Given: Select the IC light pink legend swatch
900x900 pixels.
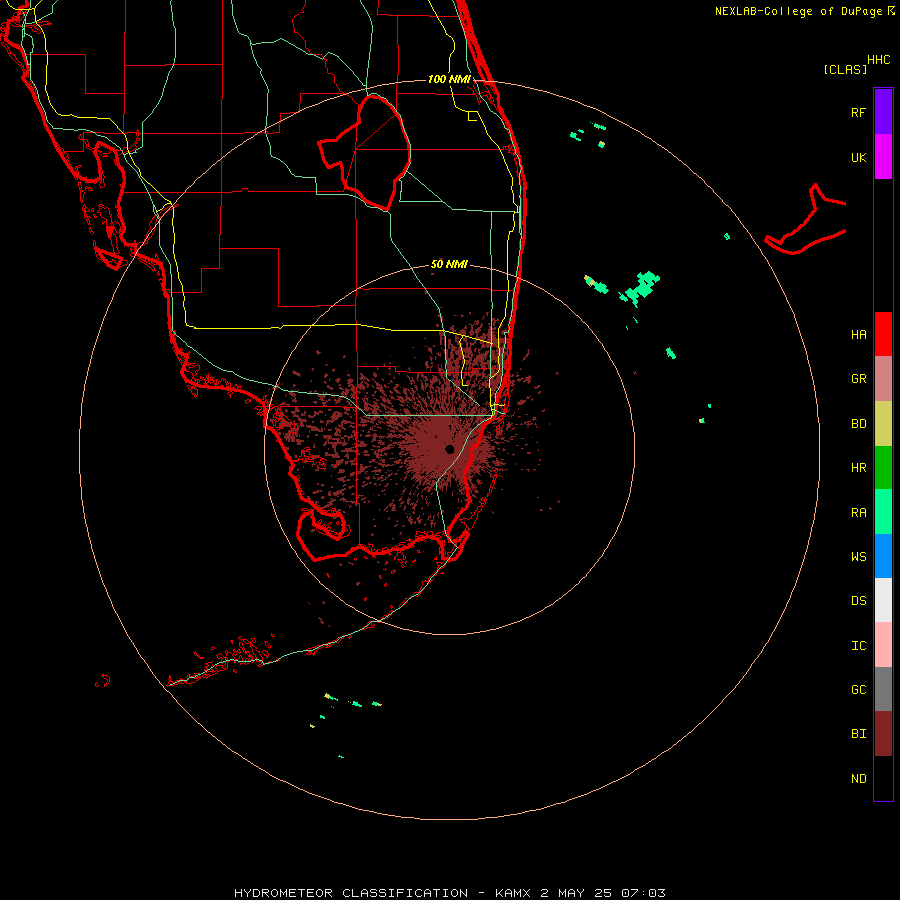Looking at the screenshot, I should [883, 645].
